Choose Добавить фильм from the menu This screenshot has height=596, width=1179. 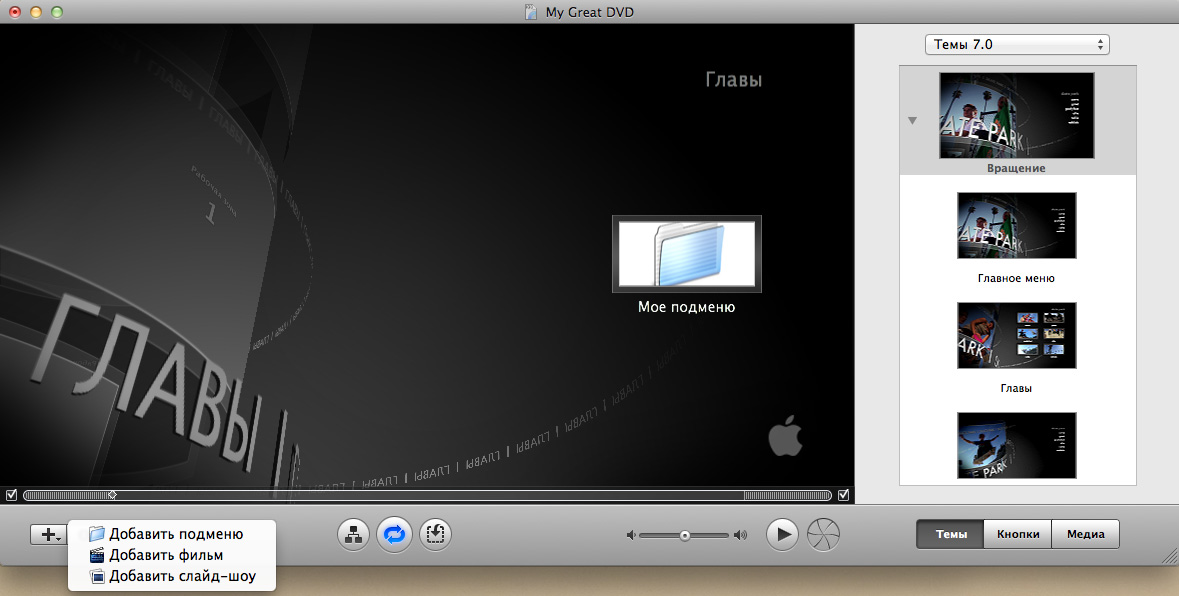pos(165,555)
